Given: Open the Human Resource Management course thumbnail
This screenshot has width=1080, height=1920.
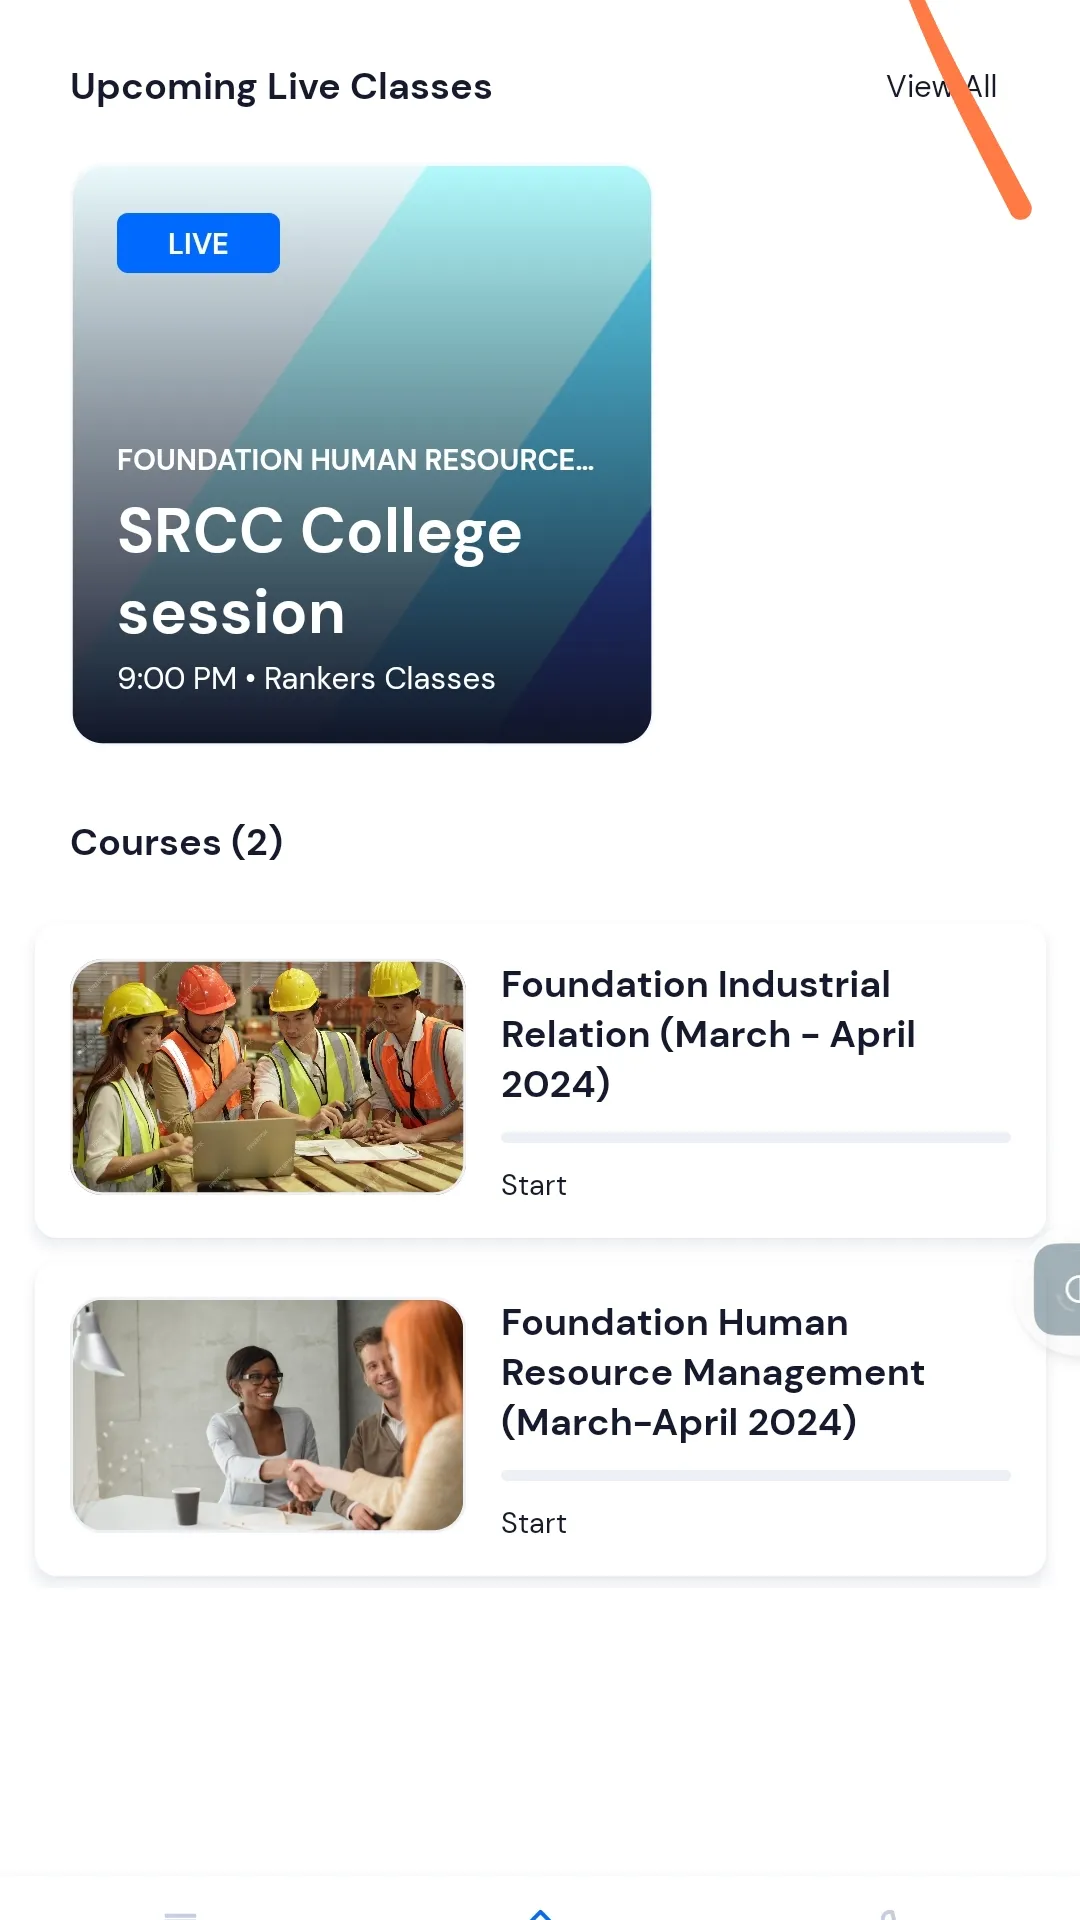Looking at the screenshot, I should [268, 1415].
